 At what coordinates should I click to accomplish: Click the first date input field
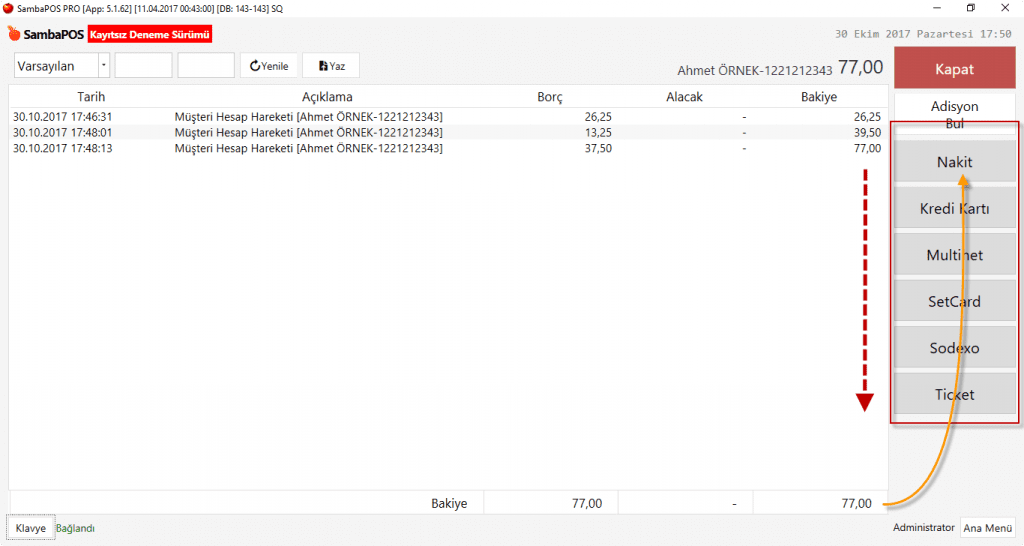pyautogui.click(x=143, y=66)
